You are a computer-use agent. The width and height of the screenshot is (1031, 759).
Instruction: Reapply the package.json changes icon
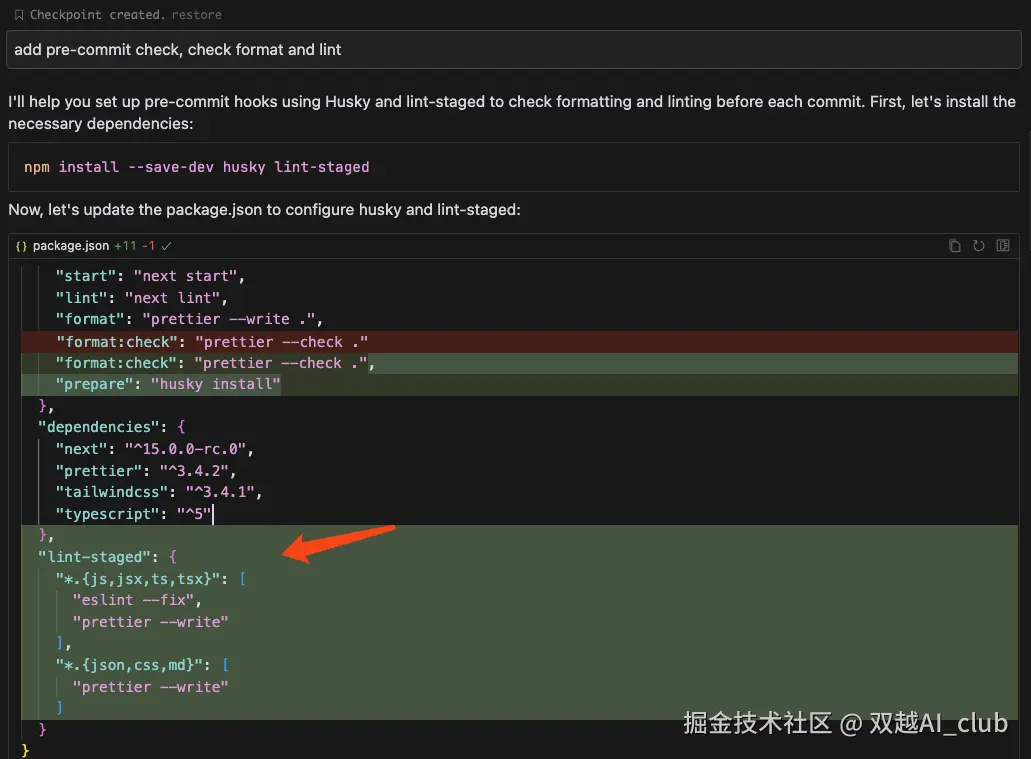click(978, 245)
